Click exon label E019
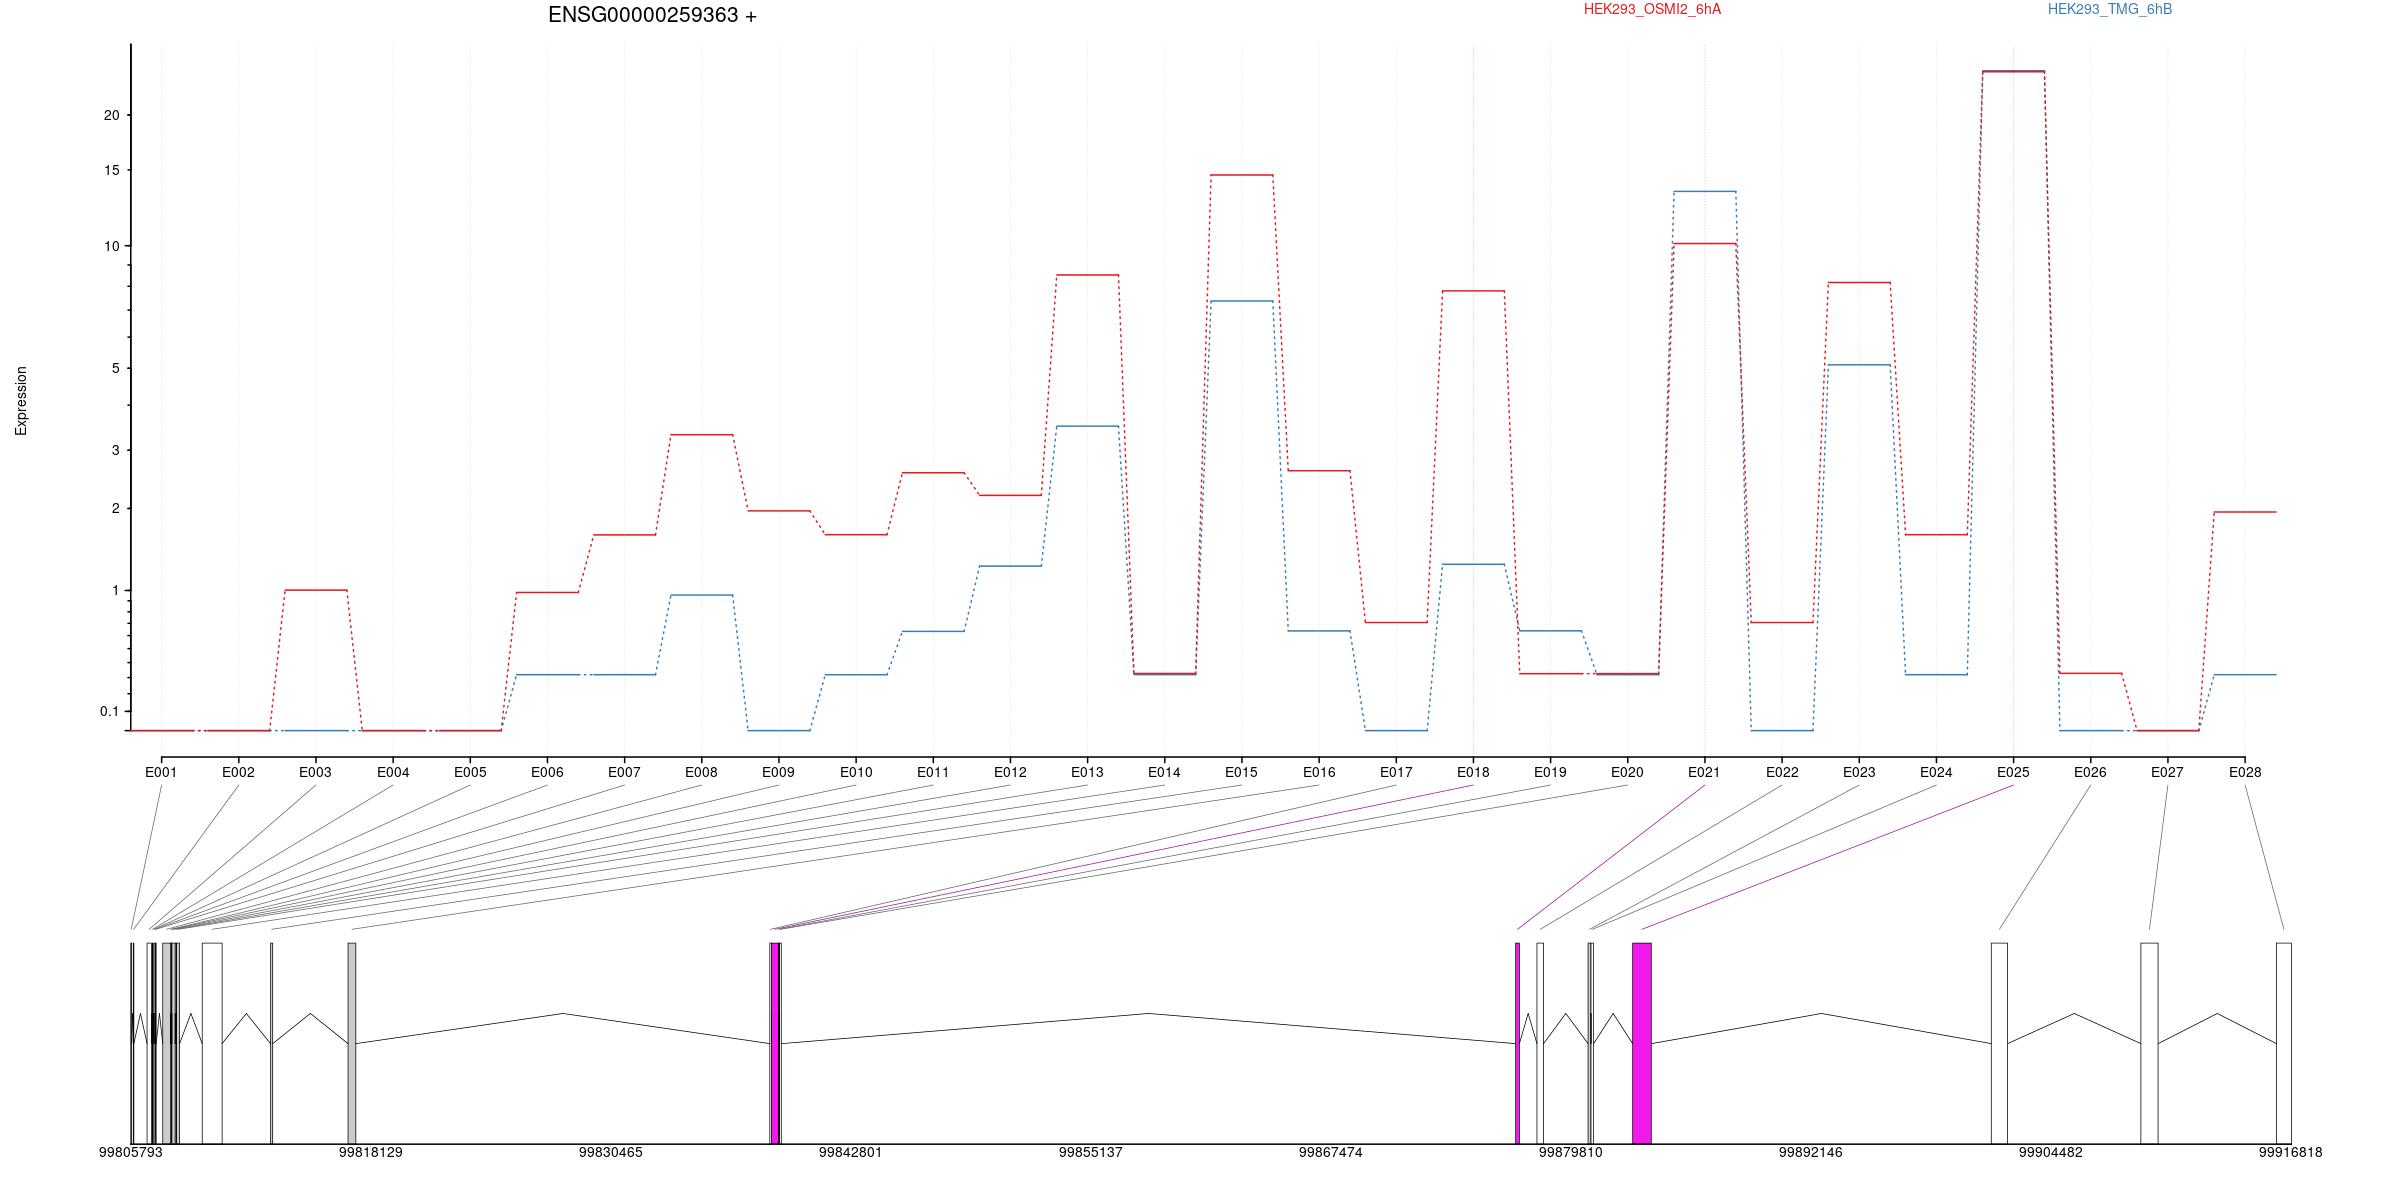2400x1200 pixels. point(1550,772)
